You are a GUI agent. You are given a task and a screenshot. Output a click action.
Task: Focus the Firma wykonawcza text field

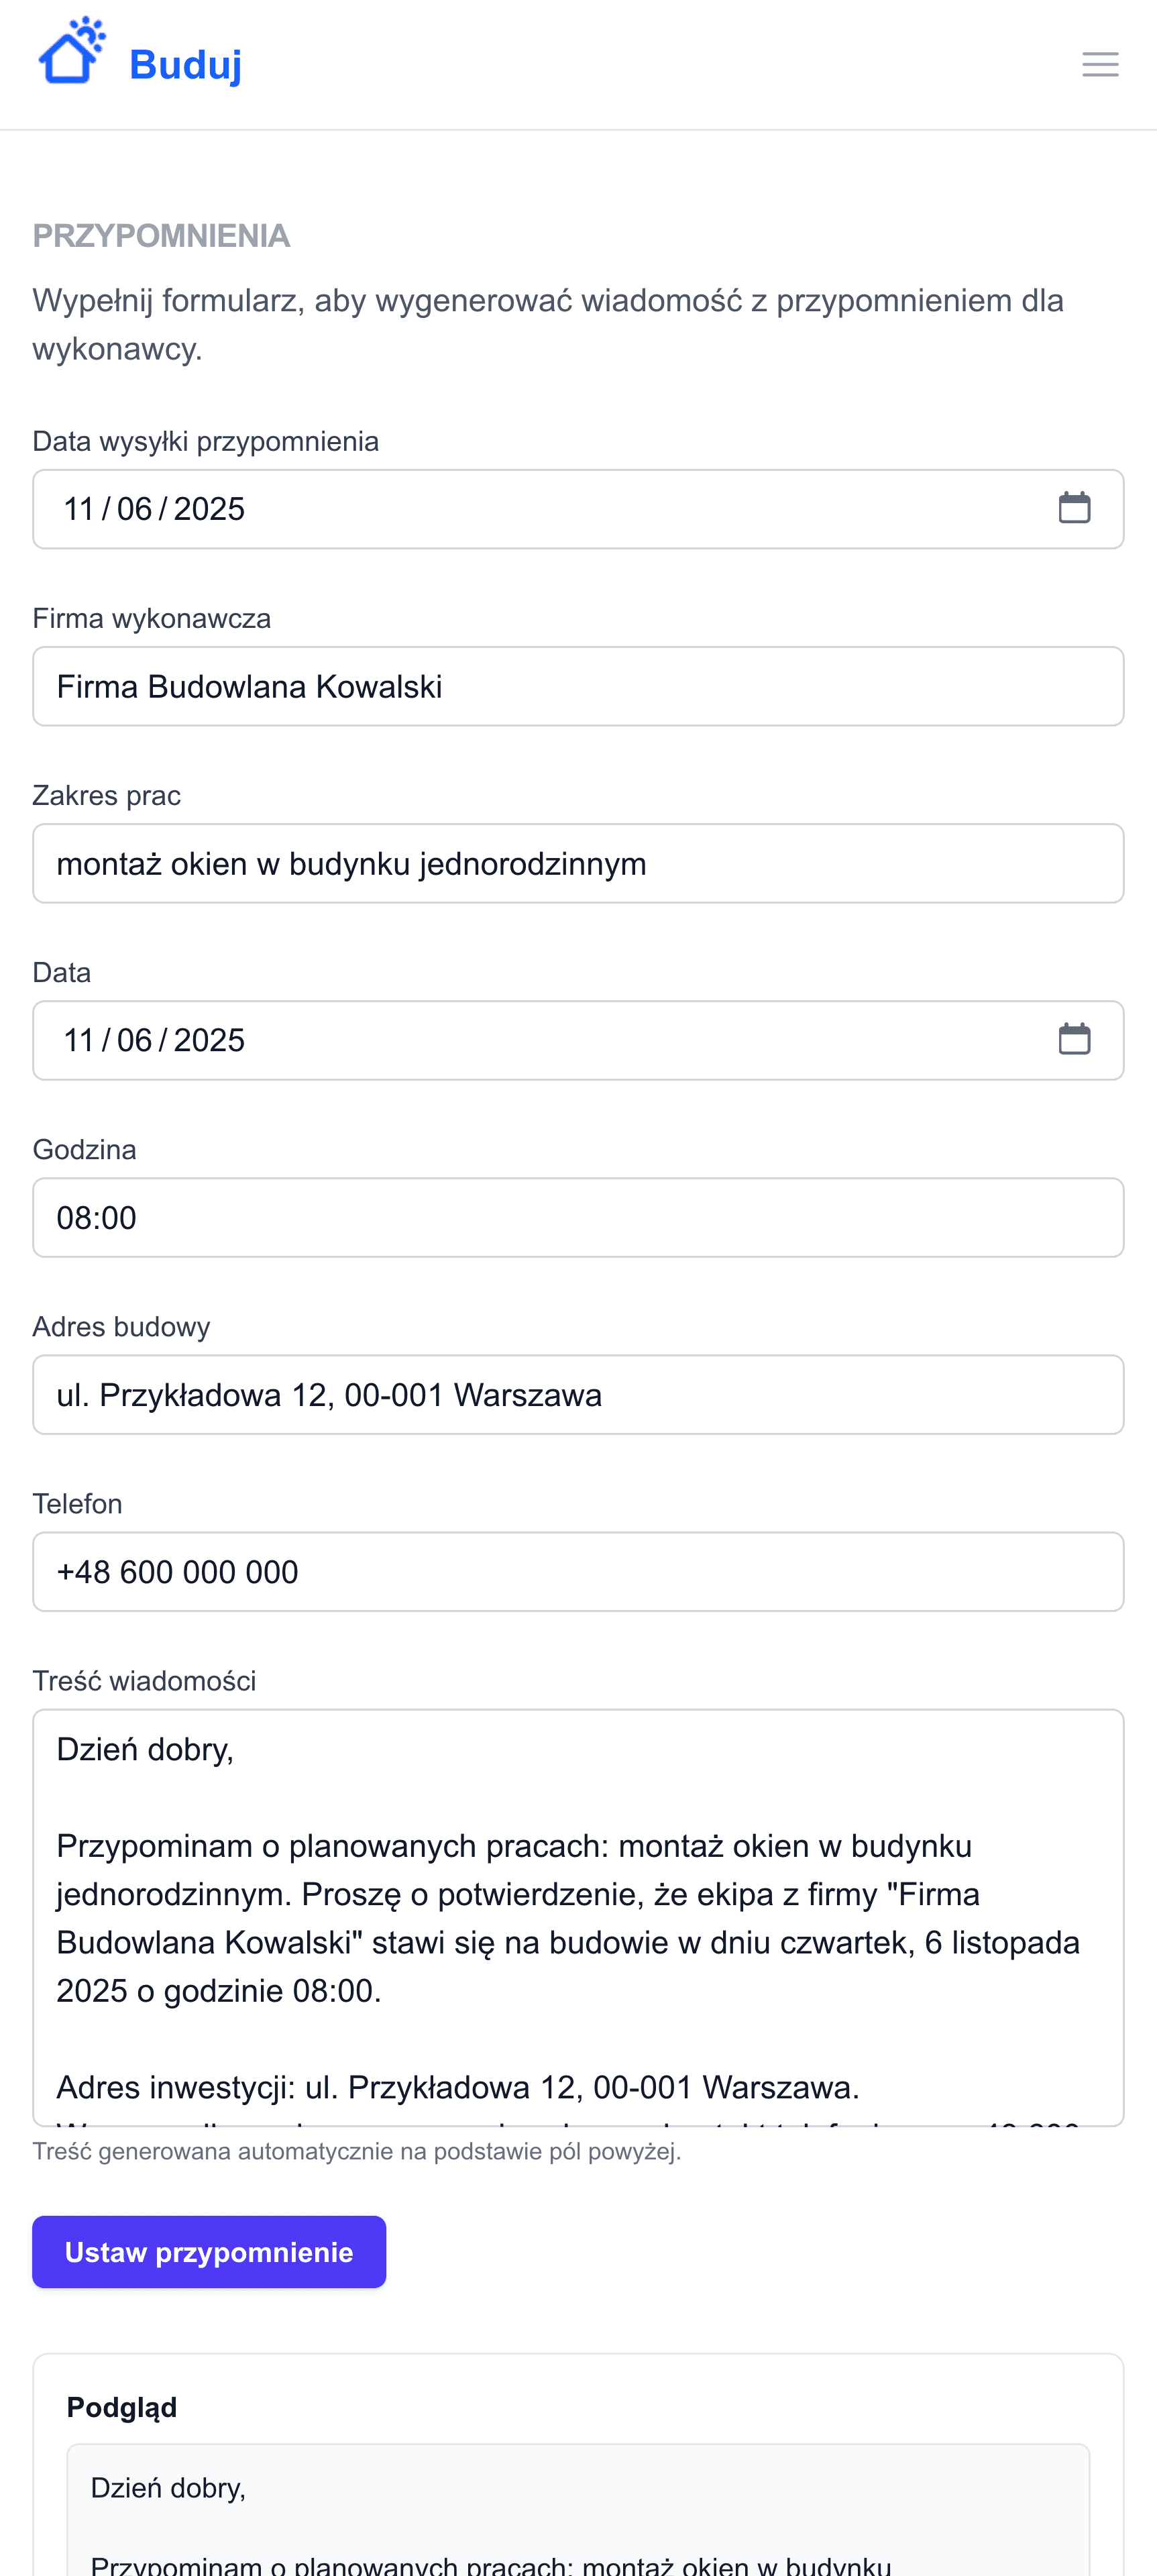578,686
